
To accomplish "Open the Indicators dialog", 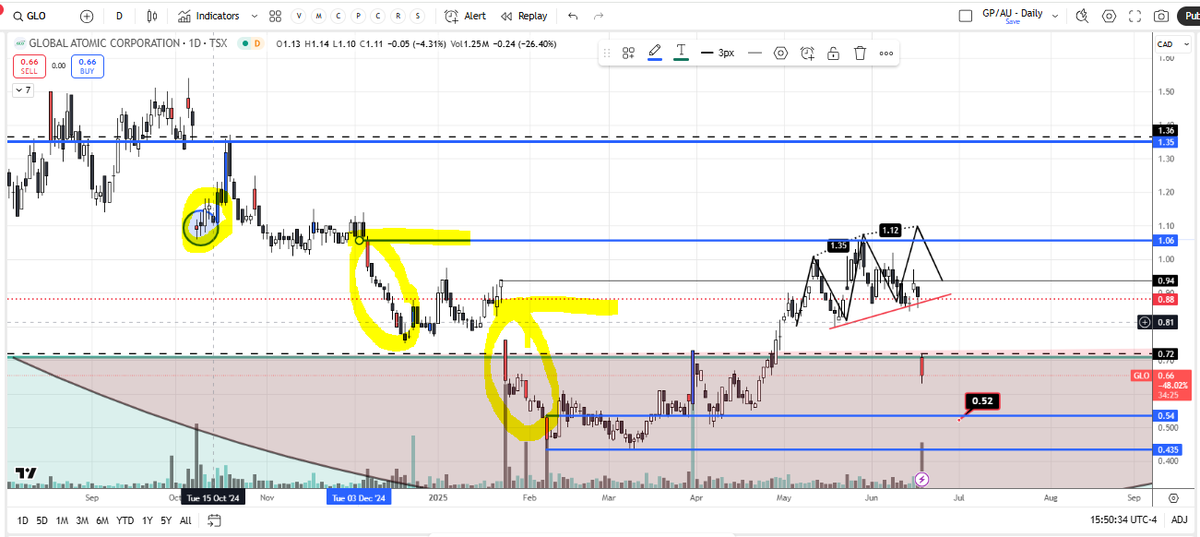I will point(209,16).
